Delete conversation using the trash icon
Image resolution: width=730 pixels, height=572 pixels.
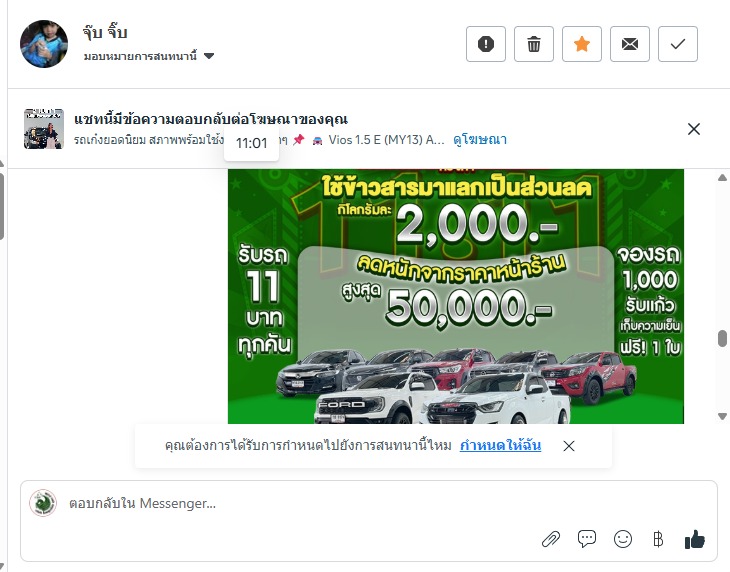(x=534, y=44)
